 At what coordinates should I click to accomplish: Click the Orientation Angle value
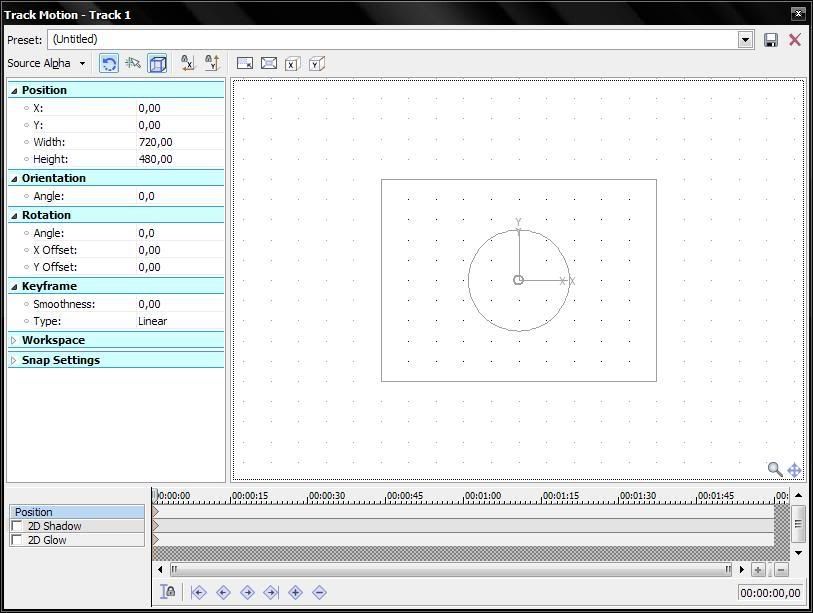click(x=180, y=196)
